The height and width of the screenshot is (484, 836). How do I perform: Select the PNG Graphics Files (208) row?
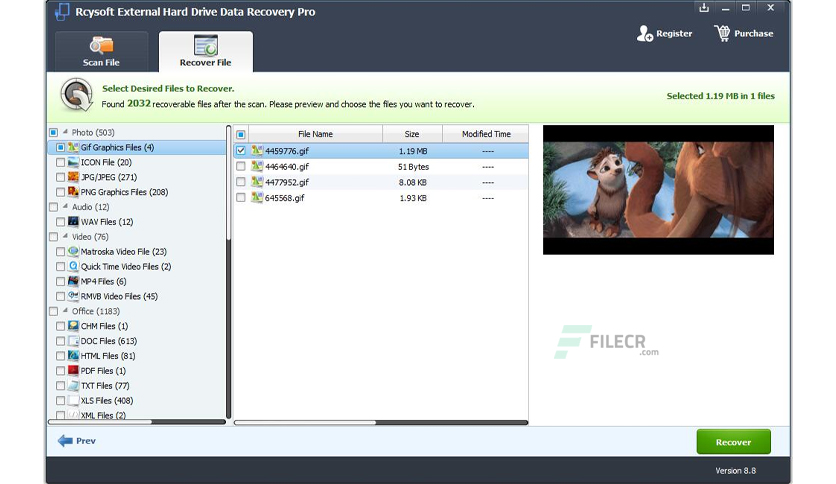137,192
